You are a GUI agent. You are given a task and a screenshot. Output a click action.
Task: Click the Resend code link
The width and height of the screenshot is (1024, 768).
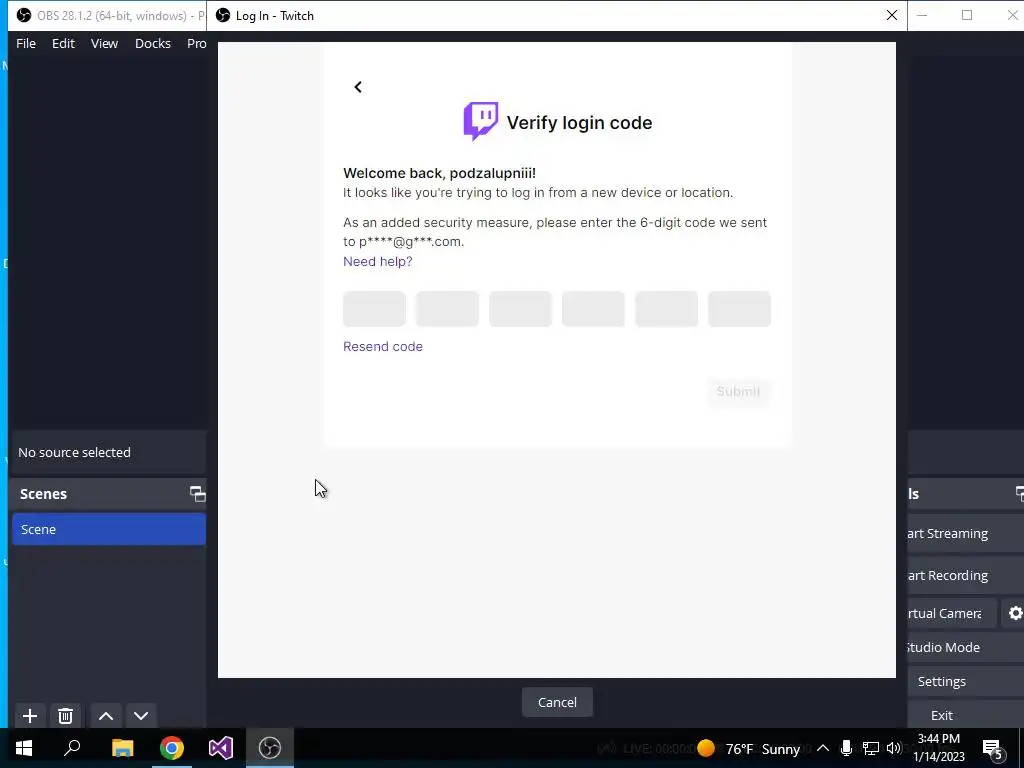click(x=383, y=346)
